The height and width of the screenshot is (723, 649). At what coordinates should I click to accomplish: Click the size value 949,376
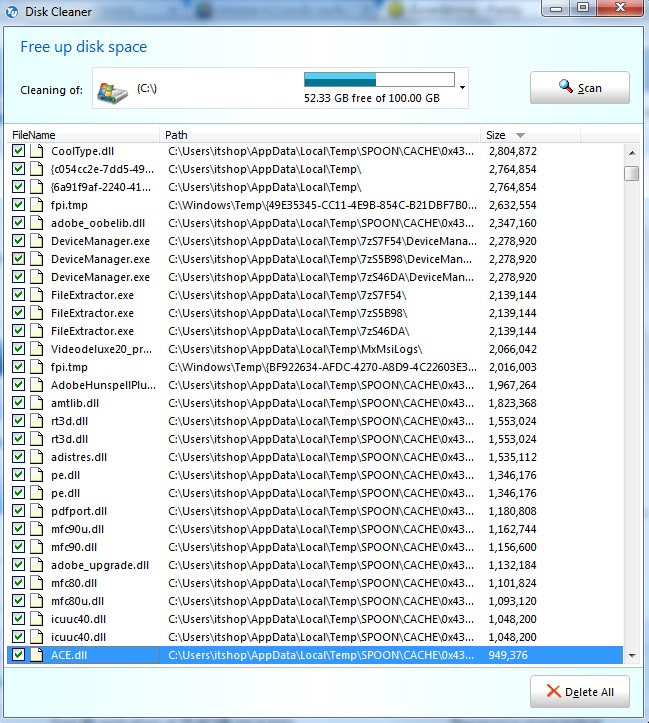(507, 655)
